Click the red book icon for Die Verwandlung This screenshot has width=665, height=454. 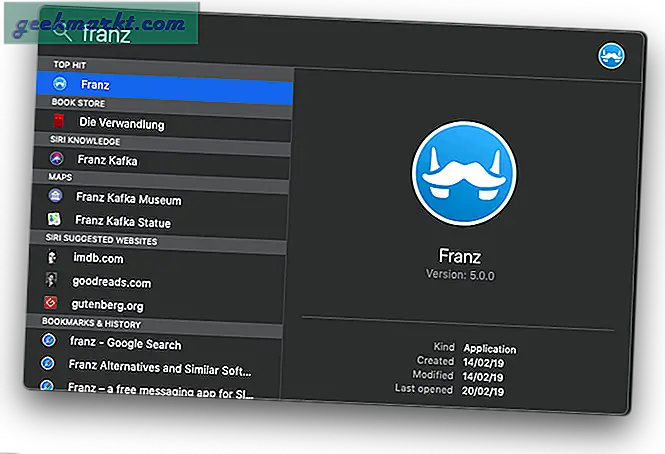point(57,123)
